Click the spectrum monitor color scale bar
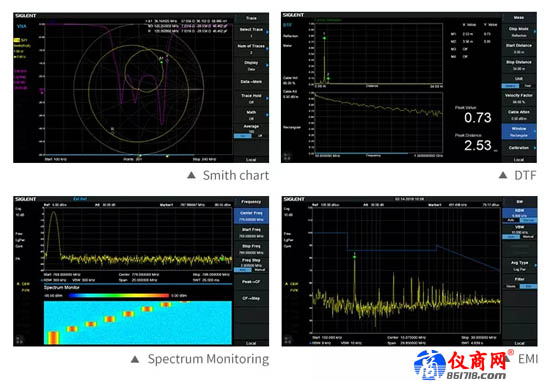This screenshot has height=381, width=550. [x=119, y=295]
